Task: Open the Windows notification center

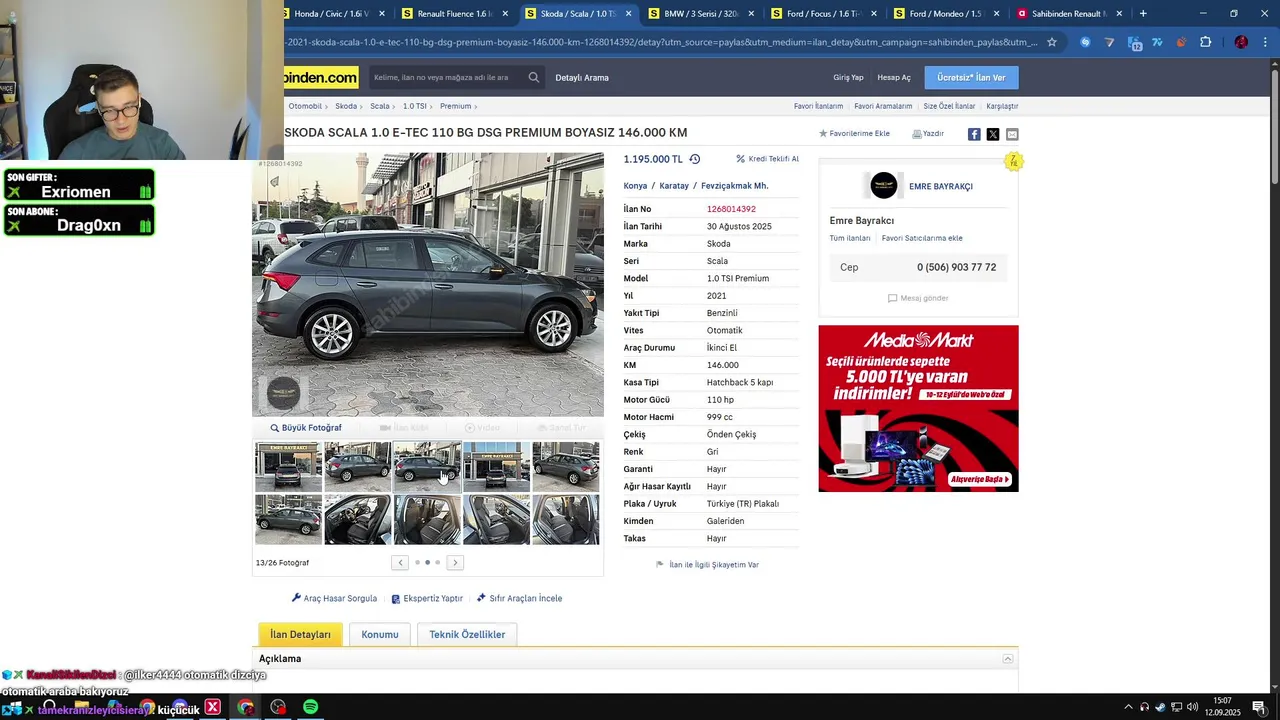Action: point(1259,707)
